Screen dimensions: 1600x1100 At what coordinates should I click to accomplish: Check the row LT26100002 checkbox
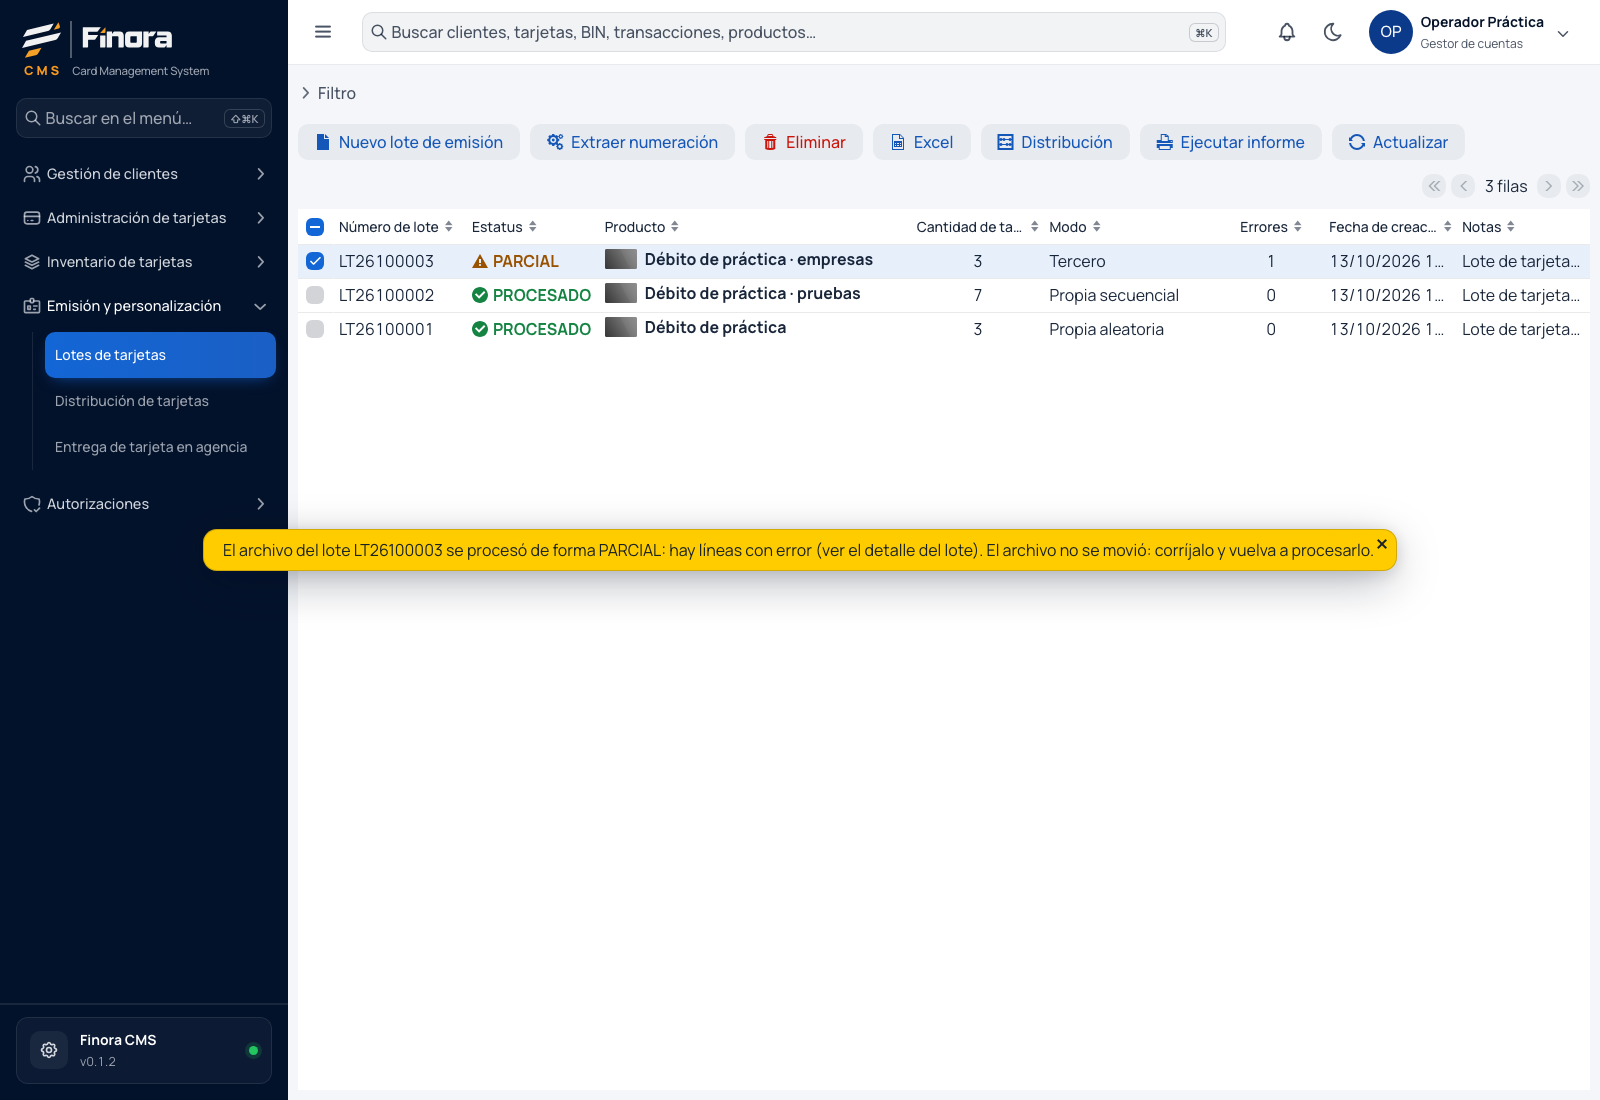click(x=315, y=295)
